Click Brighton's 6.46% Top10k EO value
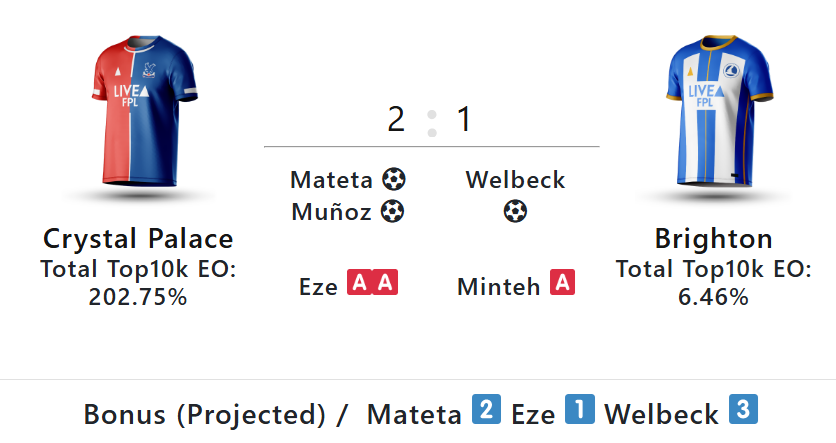Viewport: 836px width, 443px height. [713, 297]
